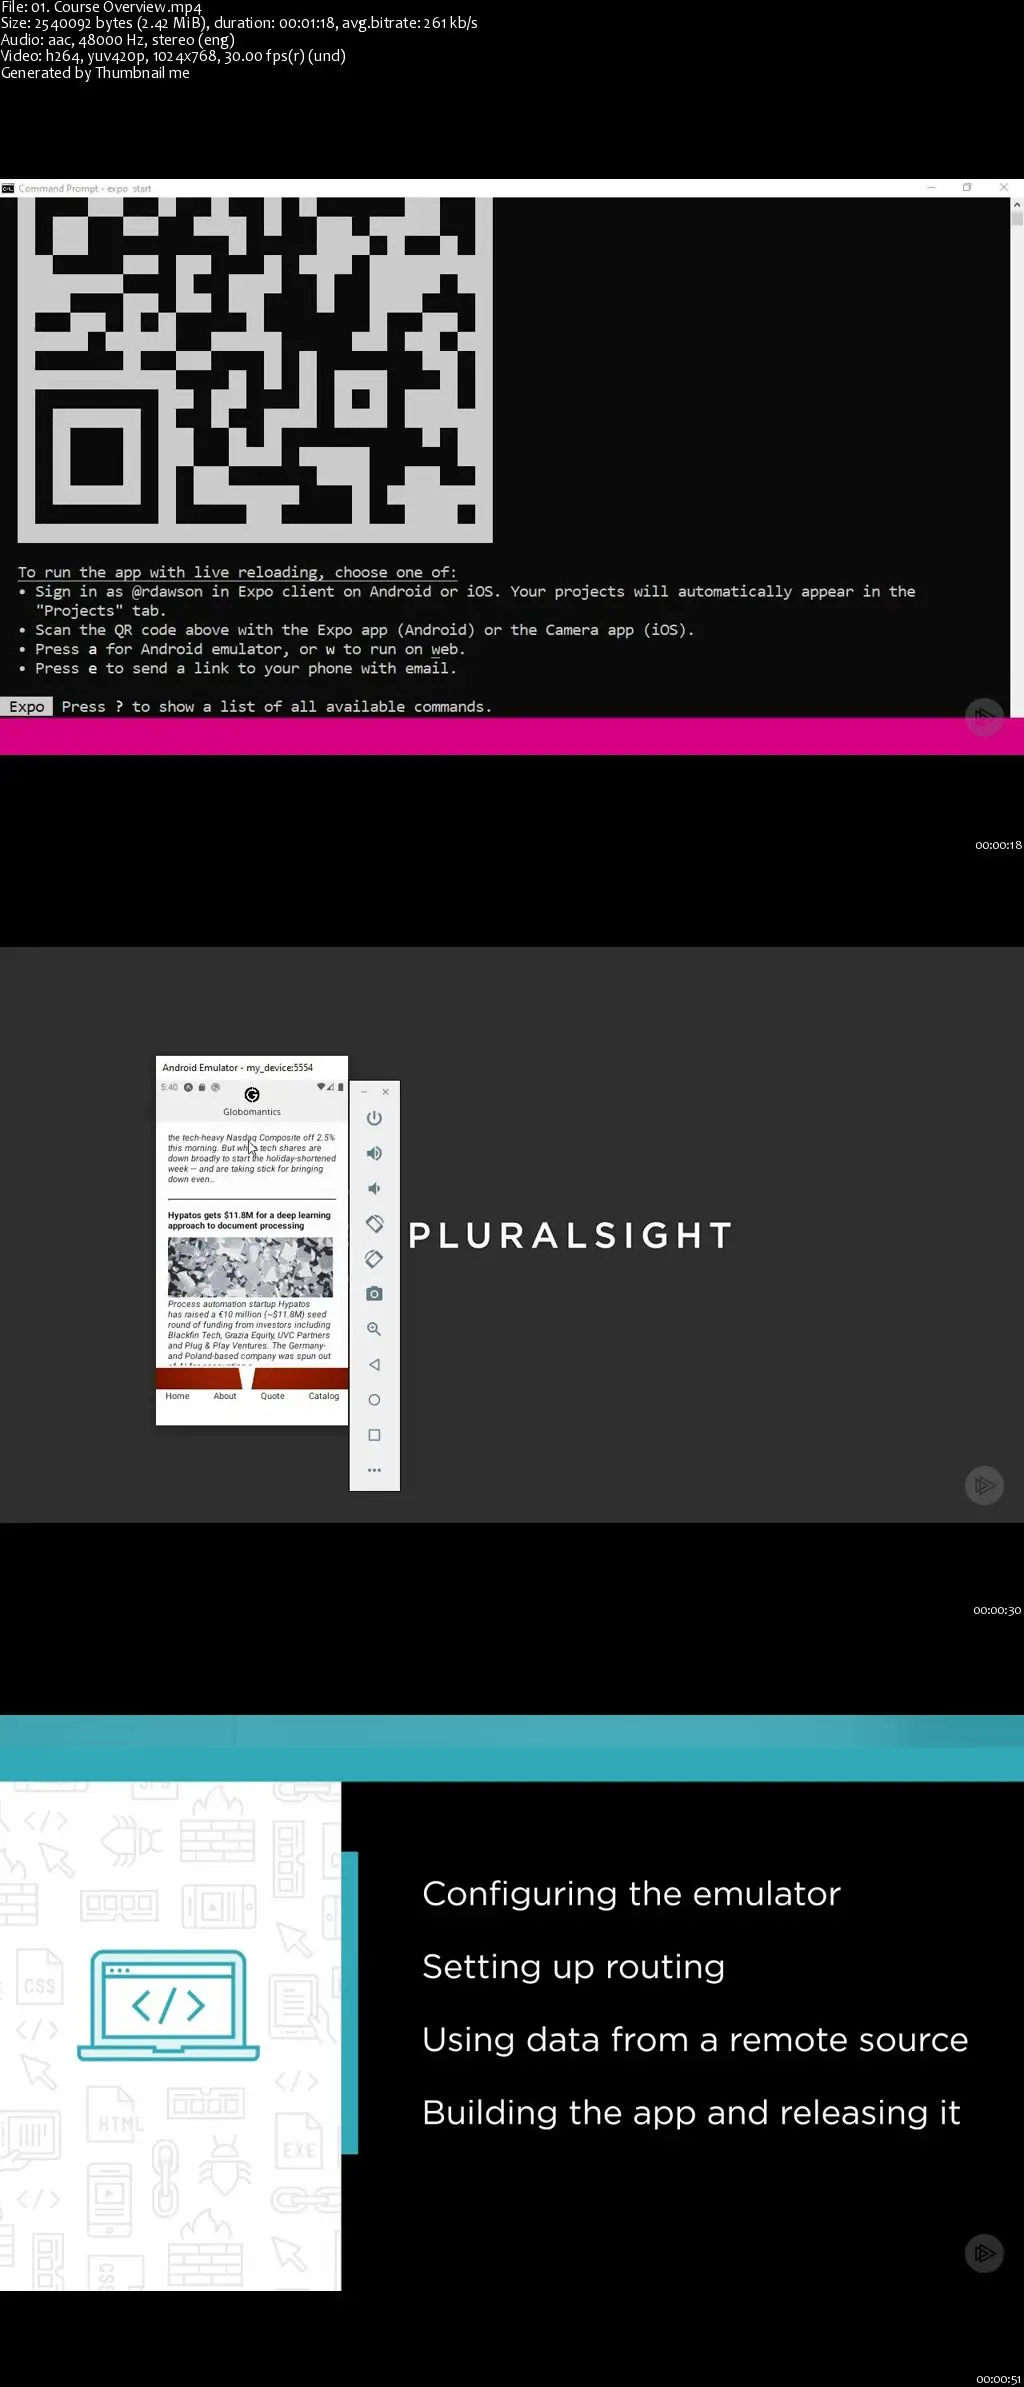Click the emulator volume down icon

click(x=374, y=1188)
